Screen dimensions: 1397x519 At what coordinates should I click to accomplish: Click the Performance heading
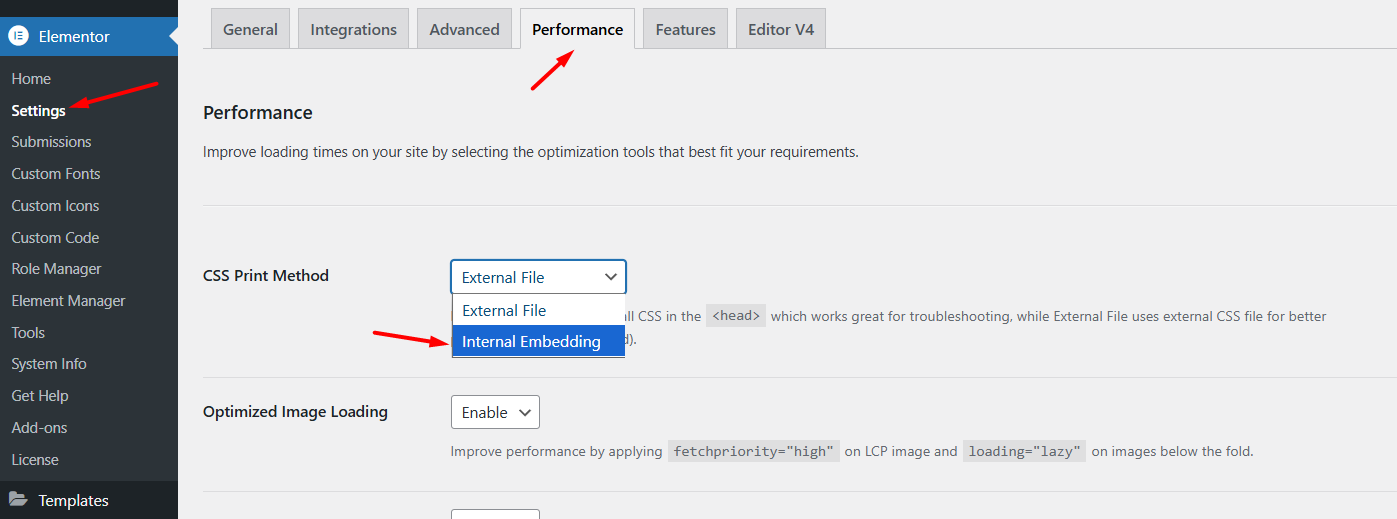(x=258, y=112)
